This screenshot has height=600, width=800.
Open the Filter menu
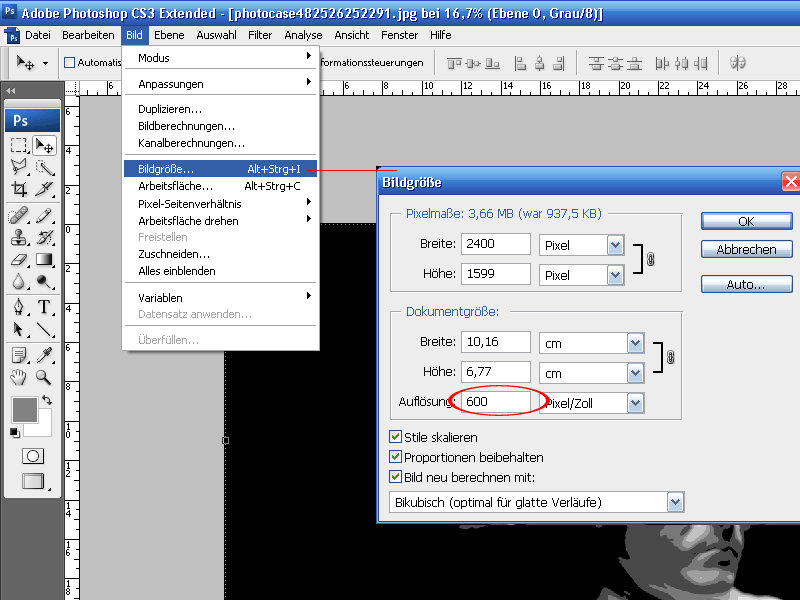pyautogui.click(x=260, y=35)
